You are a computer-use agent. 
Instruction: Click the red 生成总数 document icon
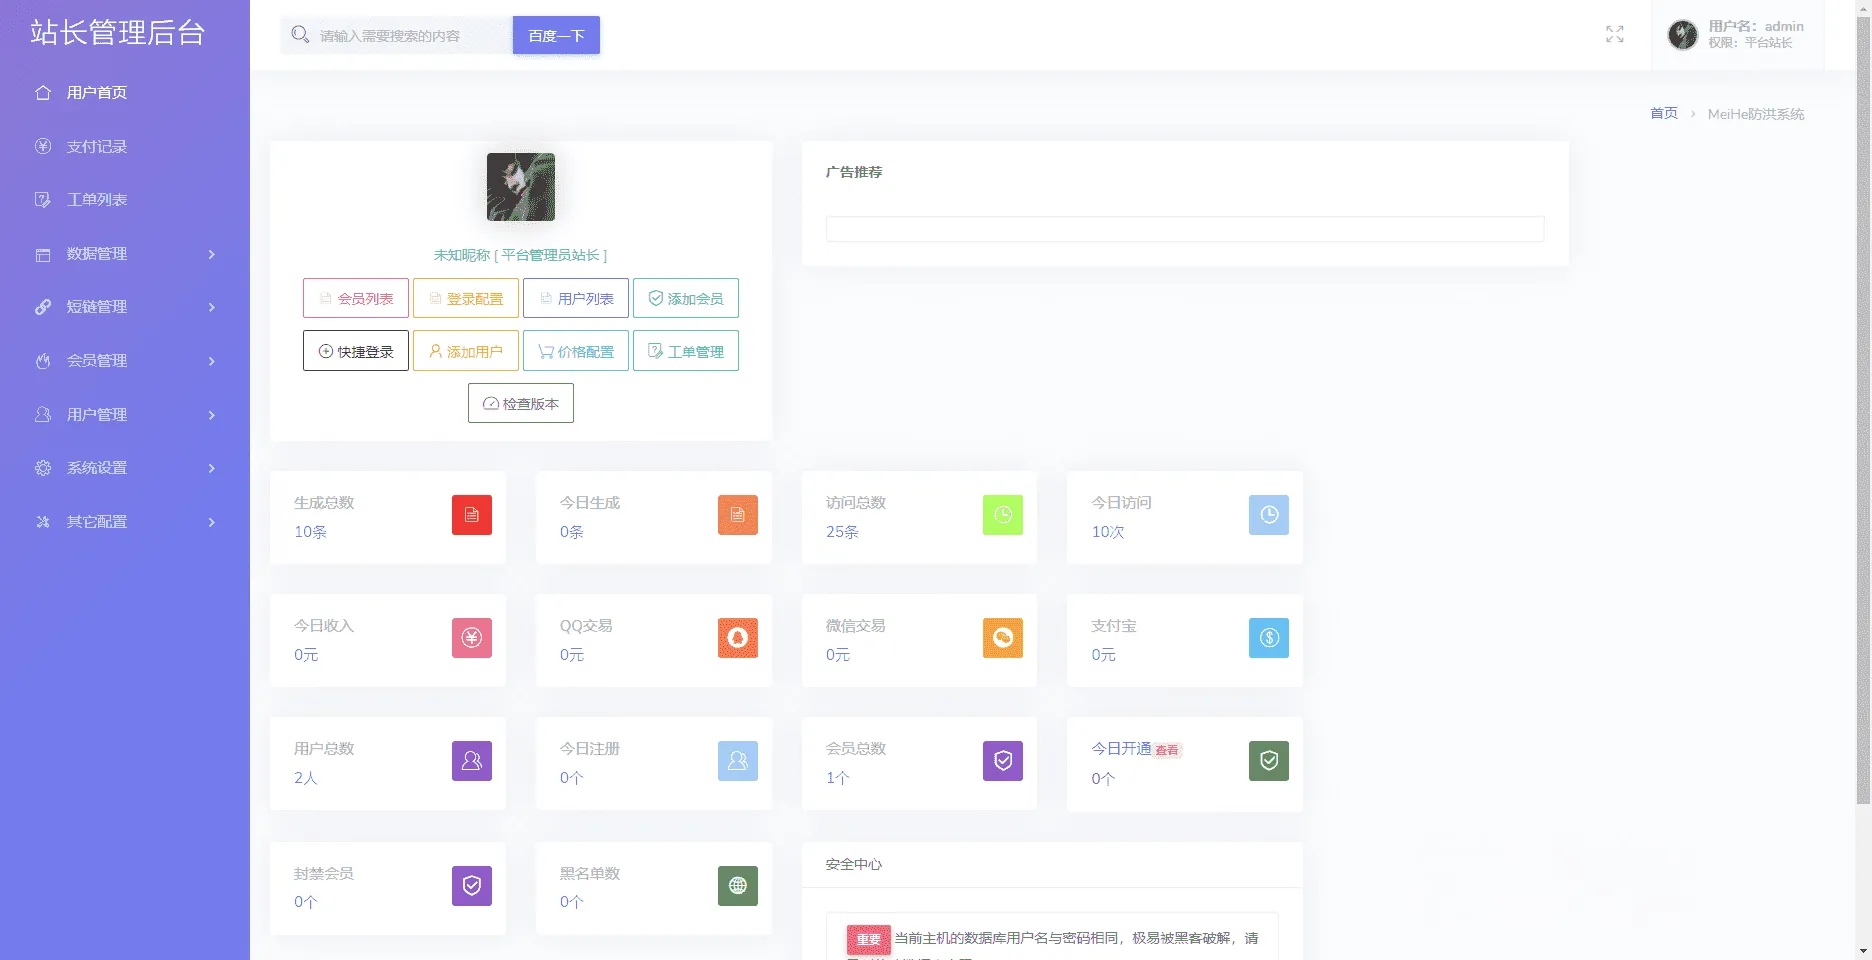[x=472, y=515]
